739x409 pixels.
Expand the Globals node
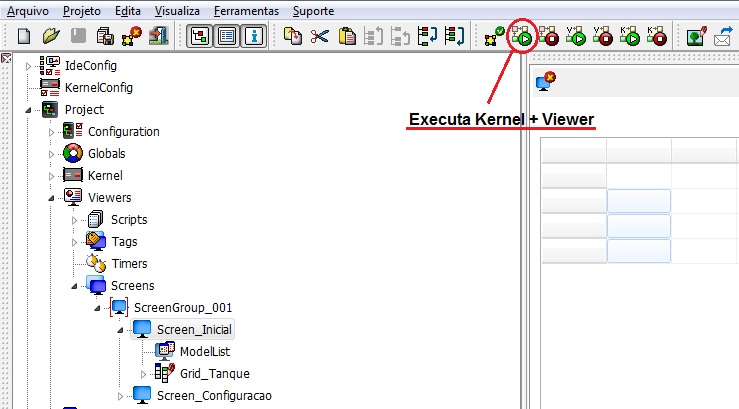(x=51, y=154)
